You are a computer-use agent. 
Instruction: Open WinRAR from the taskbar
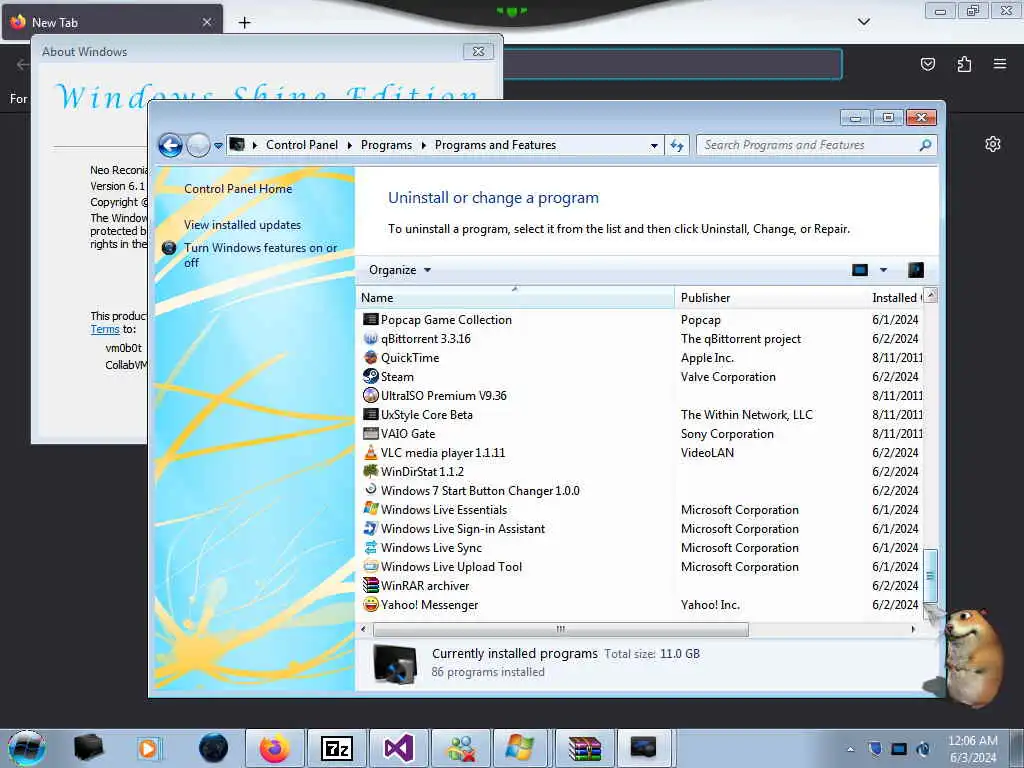(584, 748)
